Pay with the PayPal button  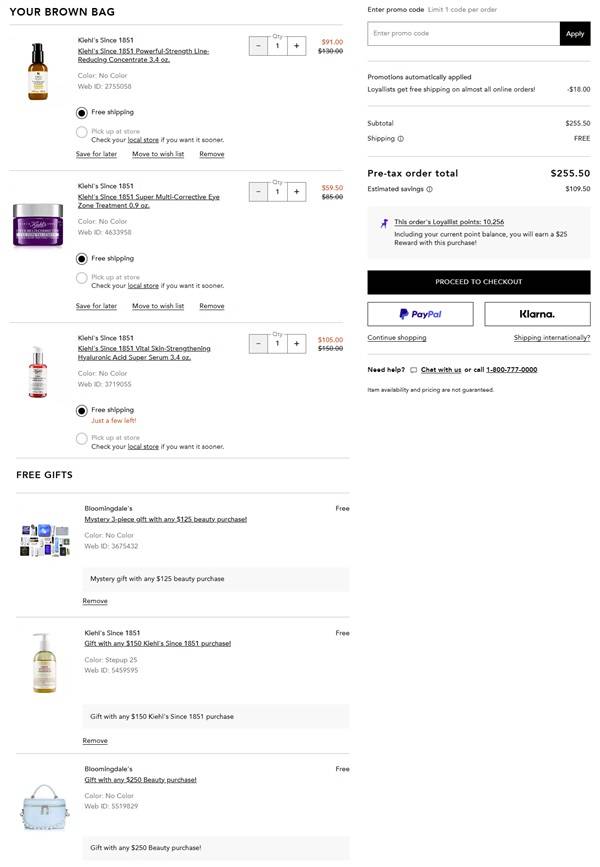420,314
